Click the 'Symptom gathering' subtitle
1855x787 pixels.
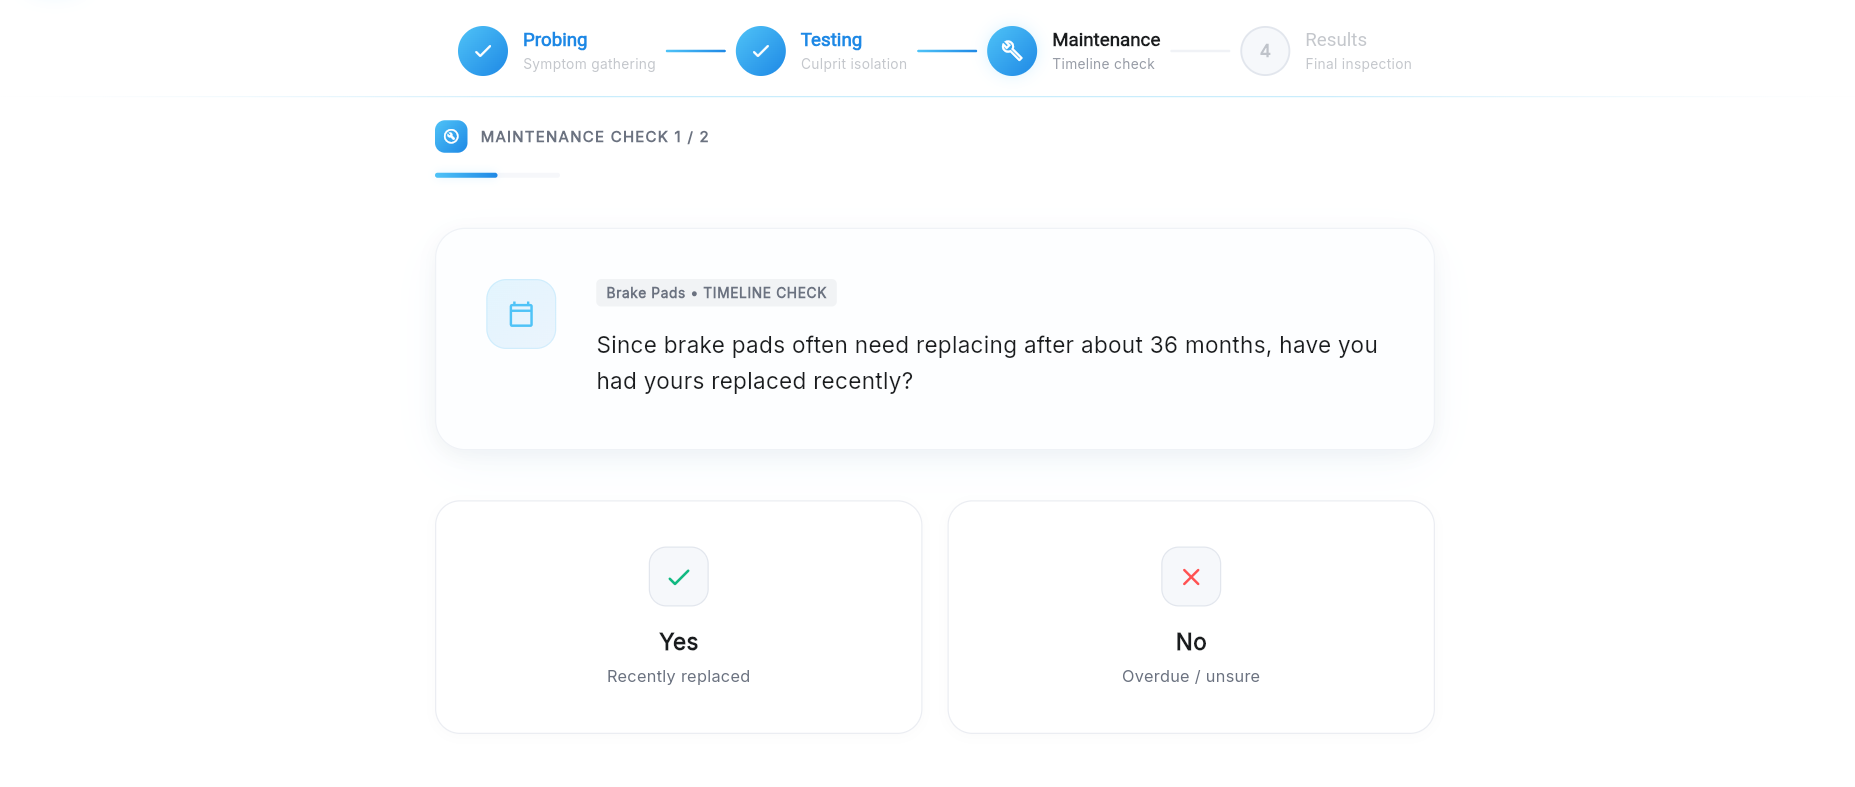589,64
